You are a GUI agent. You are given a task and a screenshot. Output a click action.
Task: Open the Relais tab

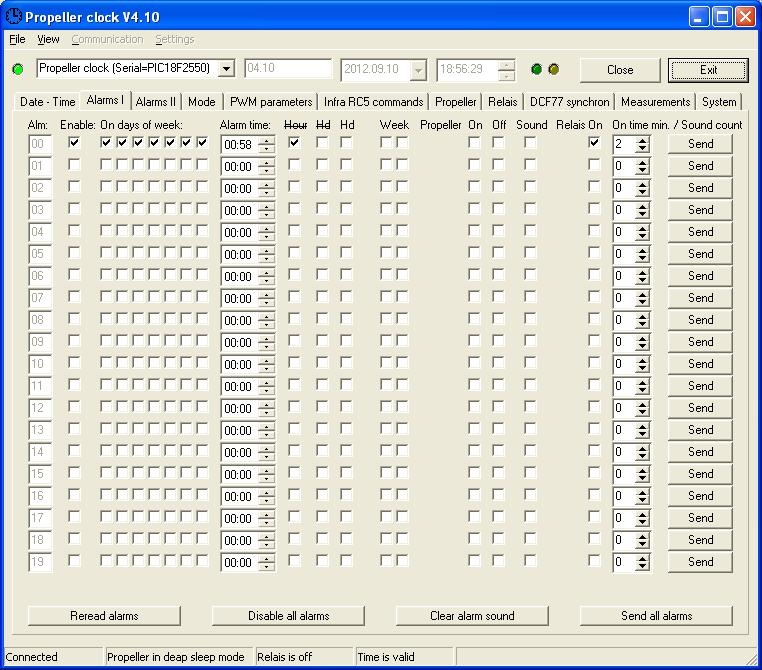[502, 102]
